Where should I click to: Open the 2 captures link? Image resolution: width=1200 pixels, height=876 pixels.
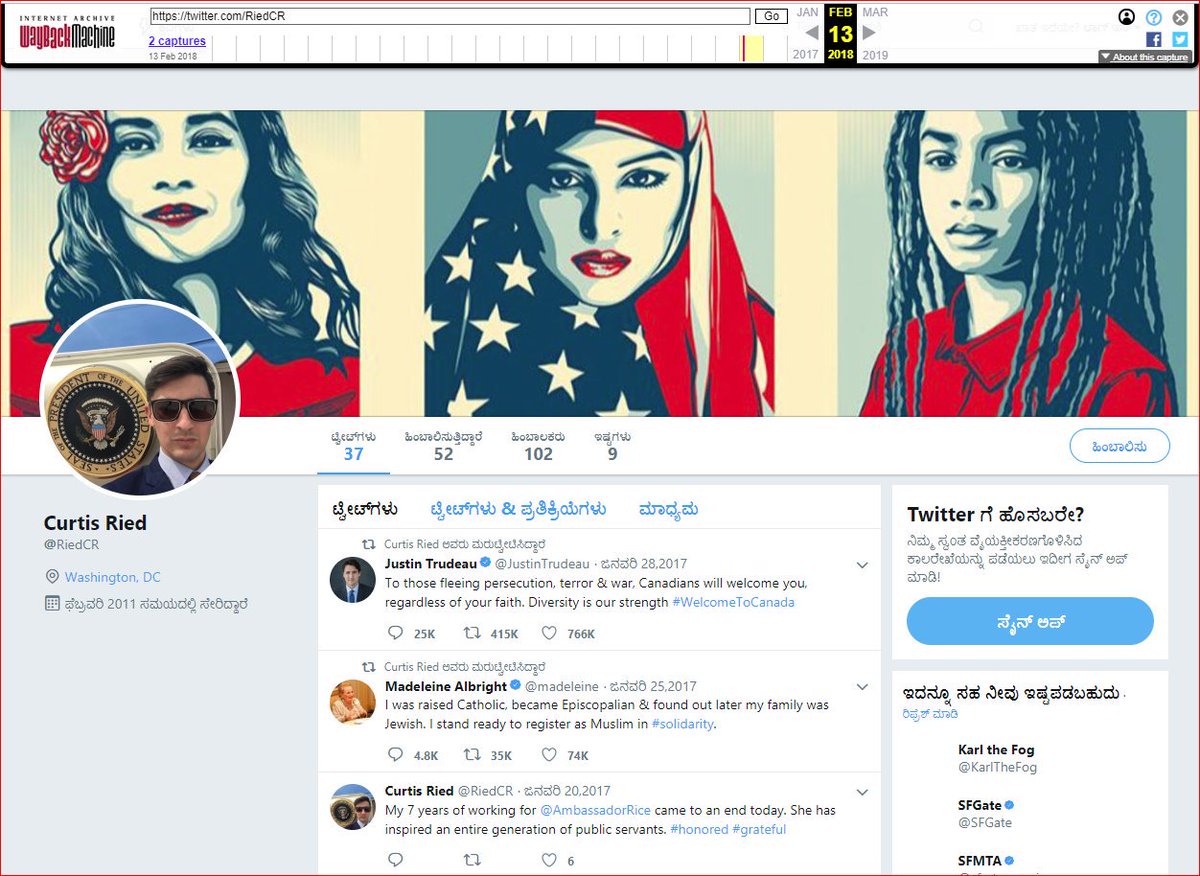[177, 41]
